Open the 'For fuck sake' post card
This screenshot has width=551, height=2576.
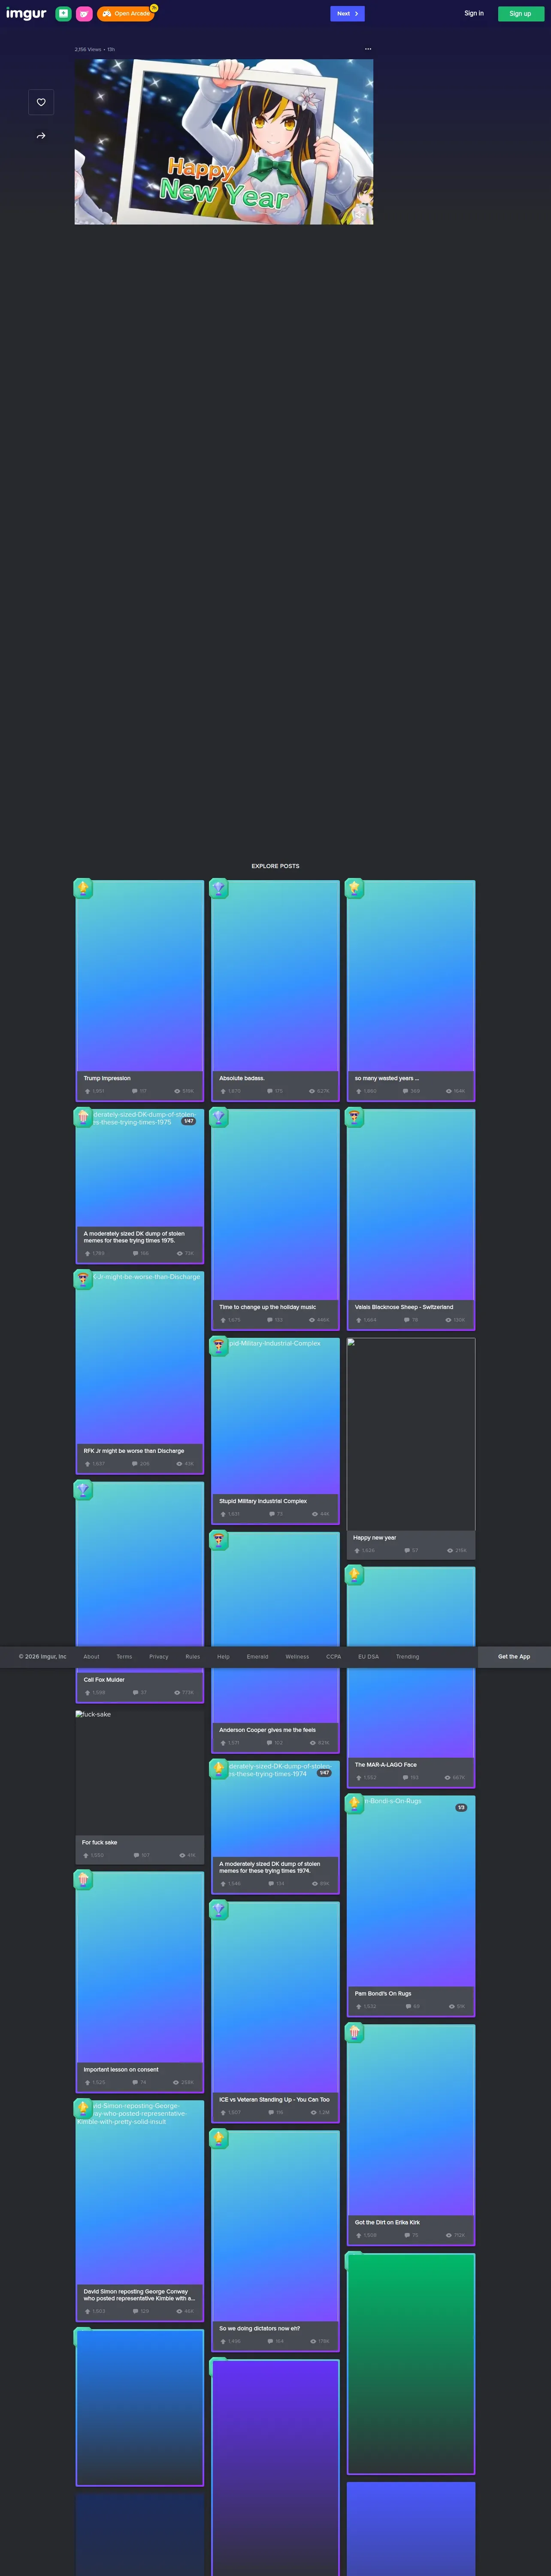(140, 1787)
